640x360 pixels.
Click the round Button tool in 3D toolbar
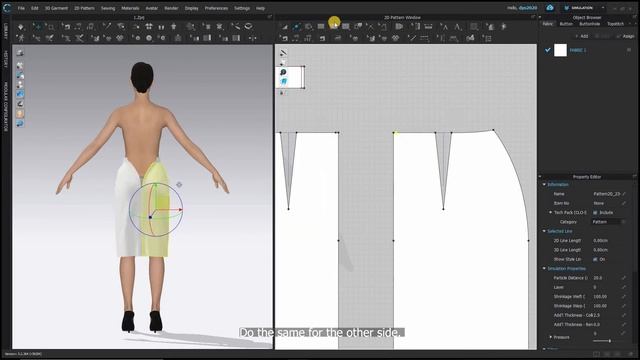click(x=149, y=38)
